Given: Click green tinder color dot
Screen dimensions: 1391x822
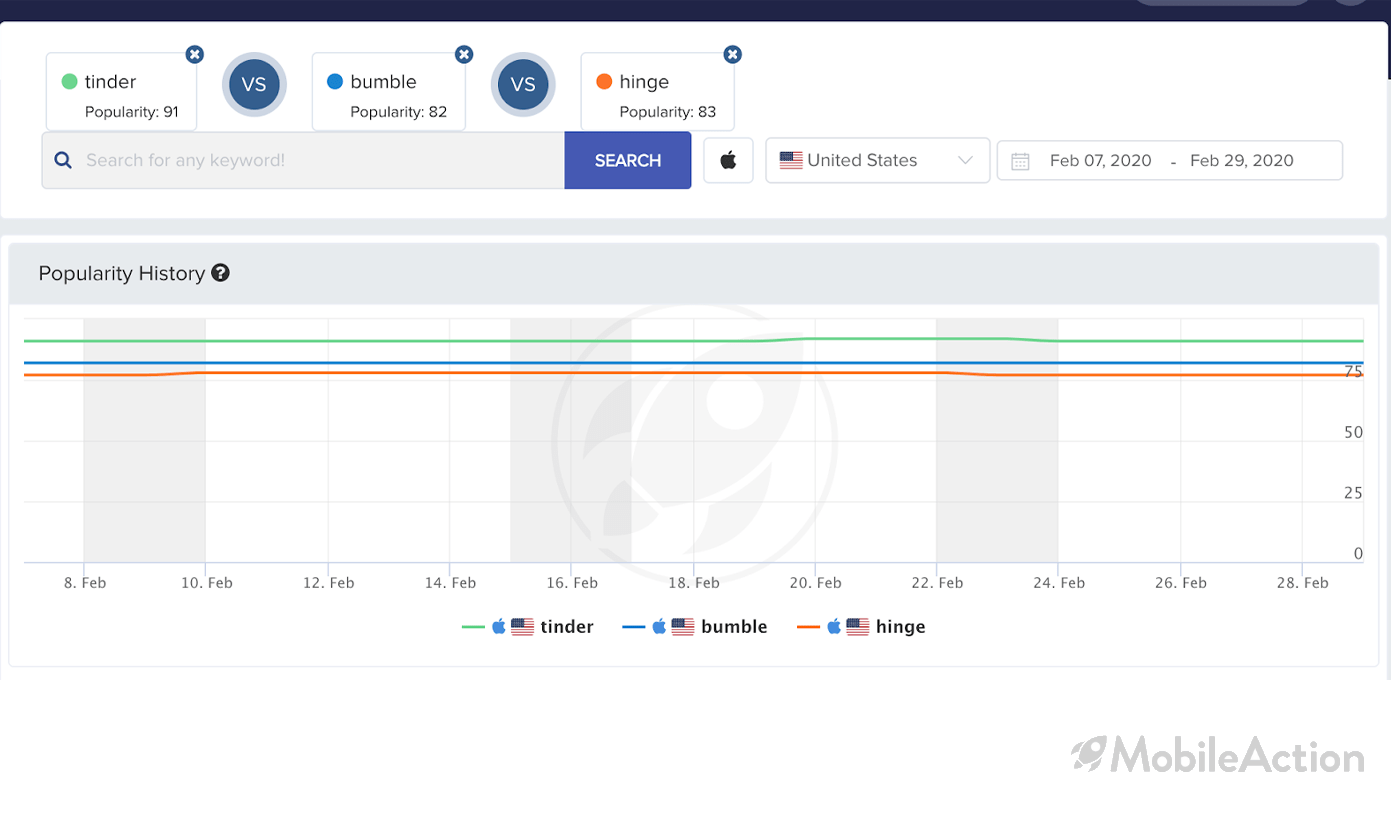Looking at the screenshot, I should click(x=70, y=82).
